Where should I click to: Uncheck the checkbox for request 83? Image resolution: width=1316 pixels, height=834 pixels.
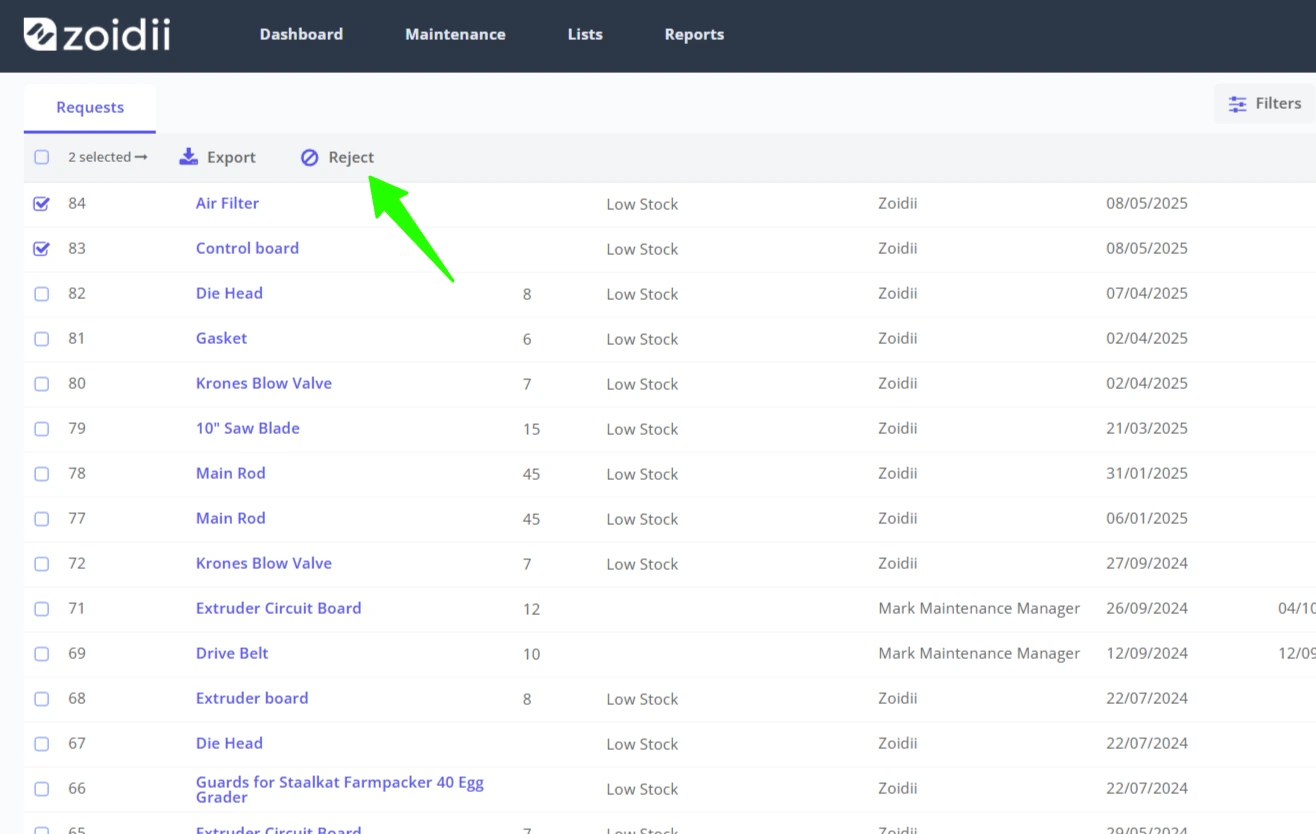pyautogui.click(x=41, y=249)
